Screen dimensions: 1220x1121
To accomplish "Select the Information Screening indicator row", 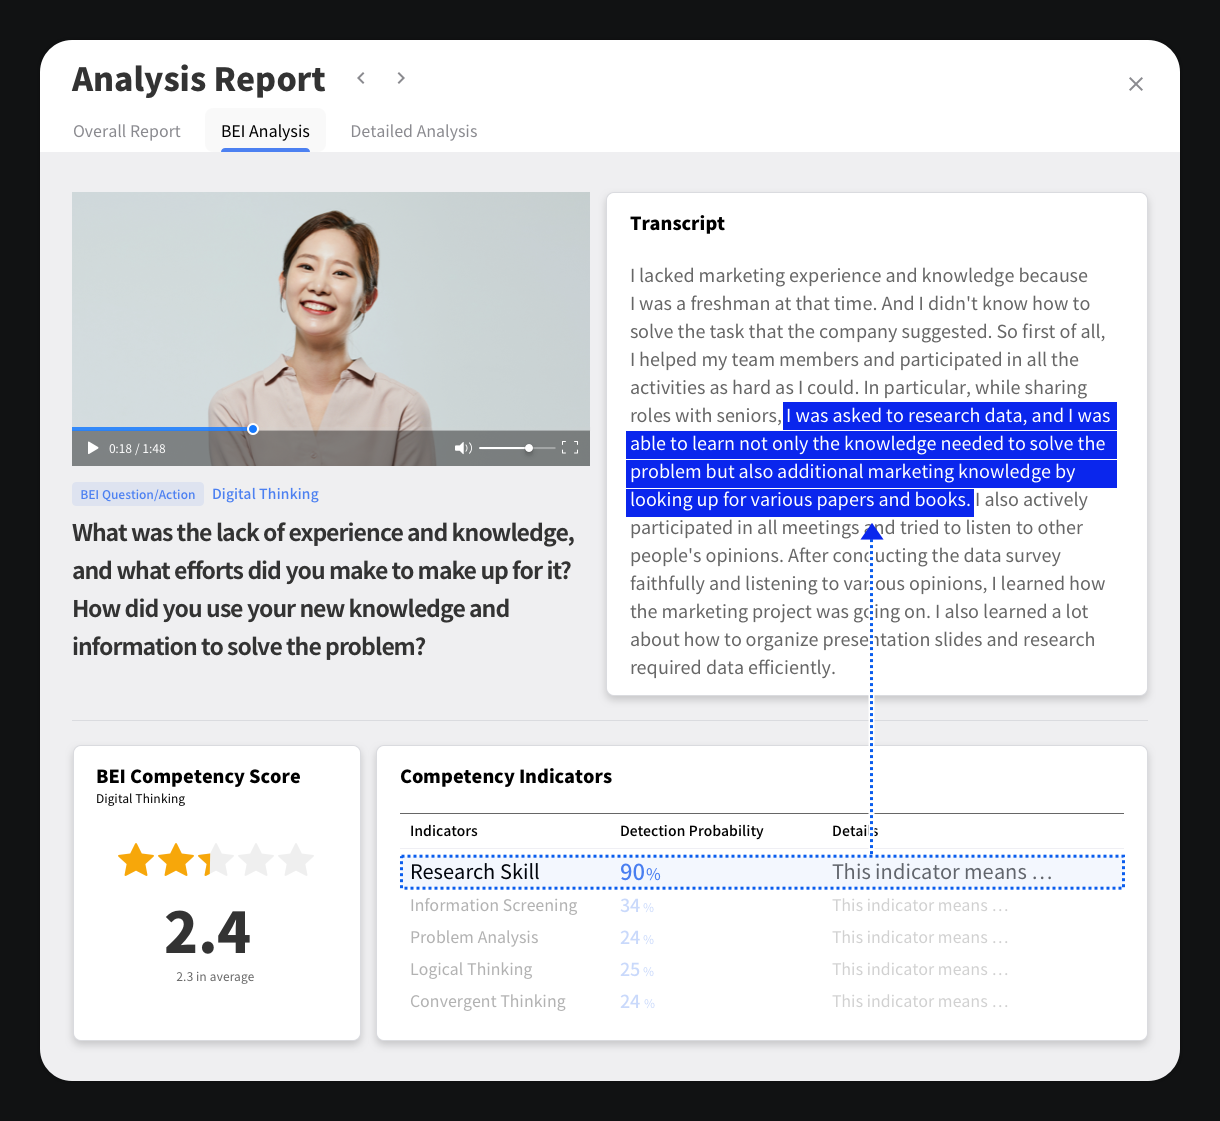I will click(x=493, y=906).
